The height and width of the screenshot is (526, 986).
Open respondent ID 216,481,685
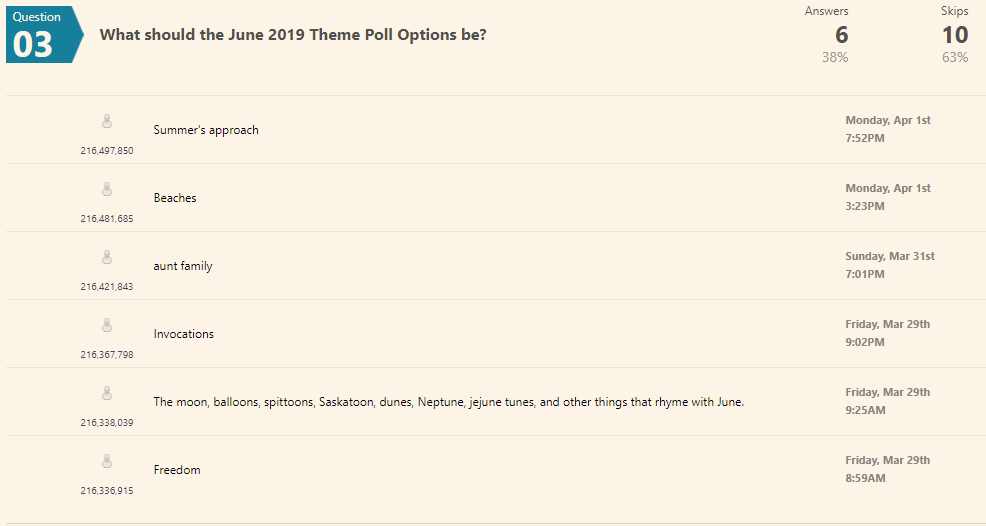(107, 219)
